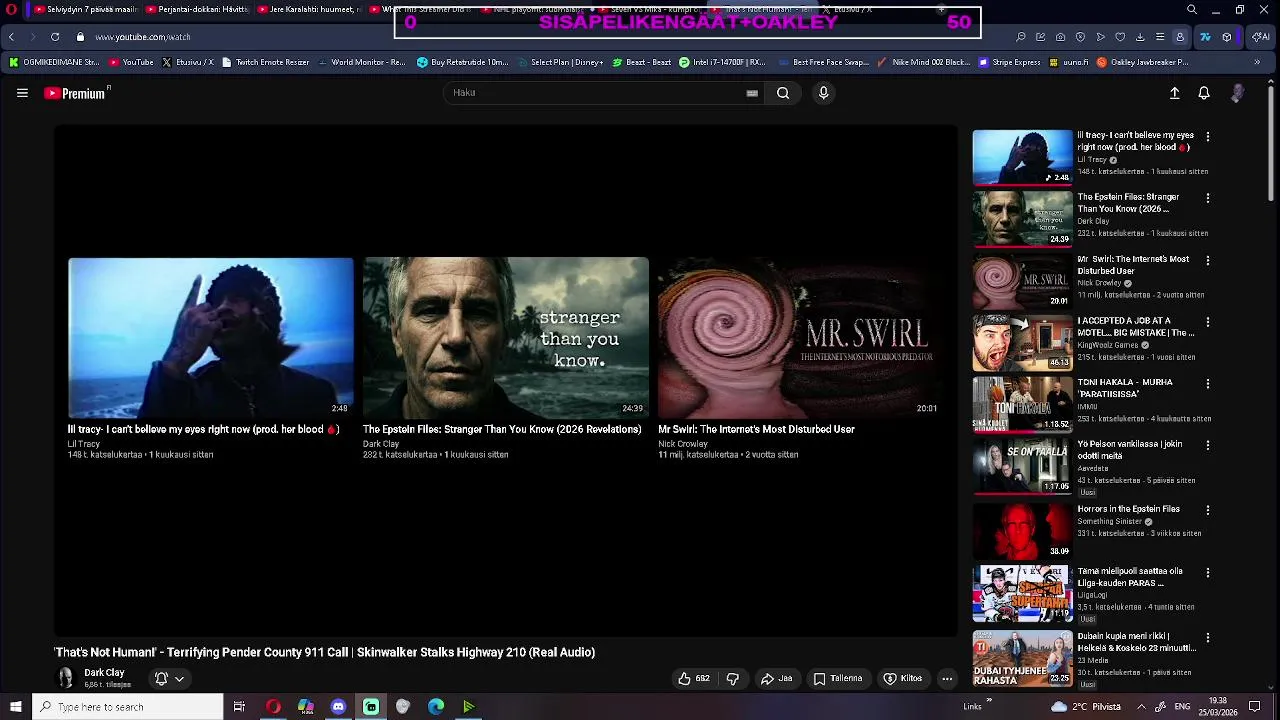Add a new browser tab

941,10
